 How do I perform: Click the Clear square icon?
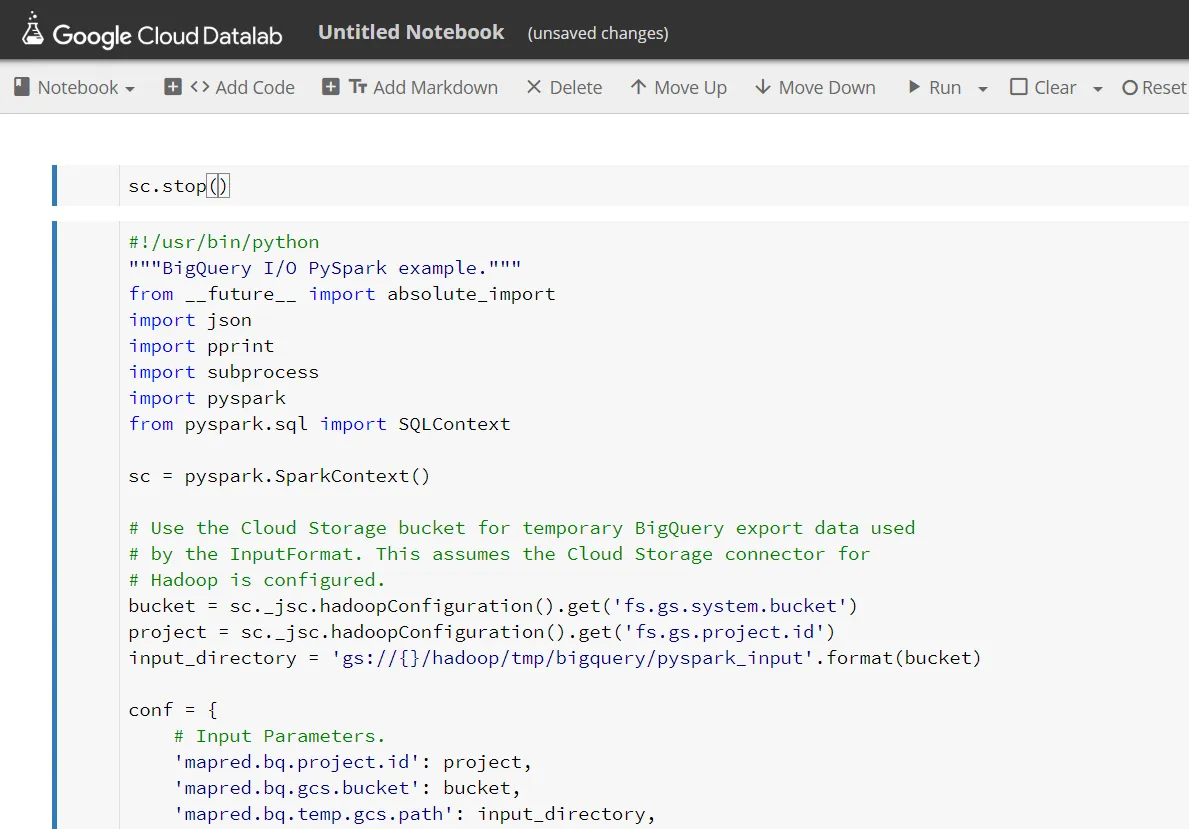(x=1019, y=87)
